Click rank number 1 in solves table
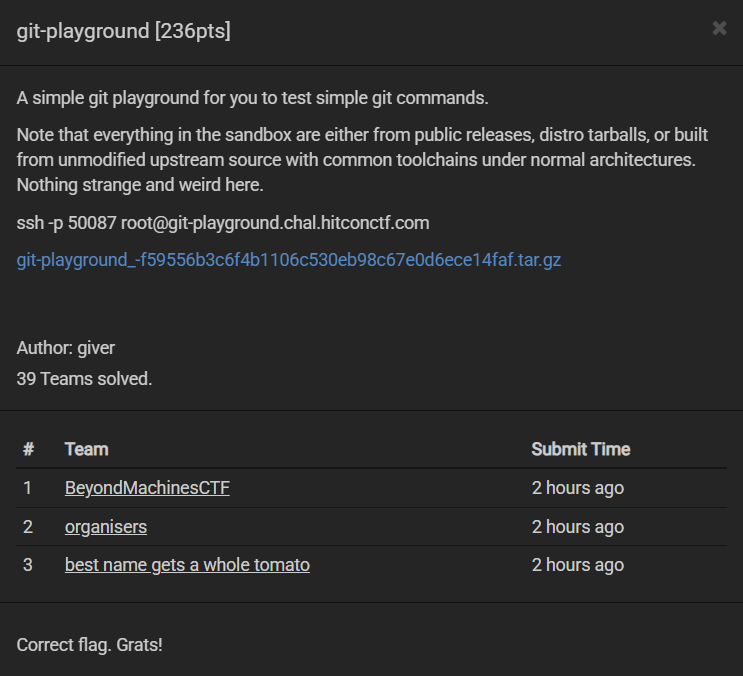This screenshot has height=676, width=743. tap(28, 488)
